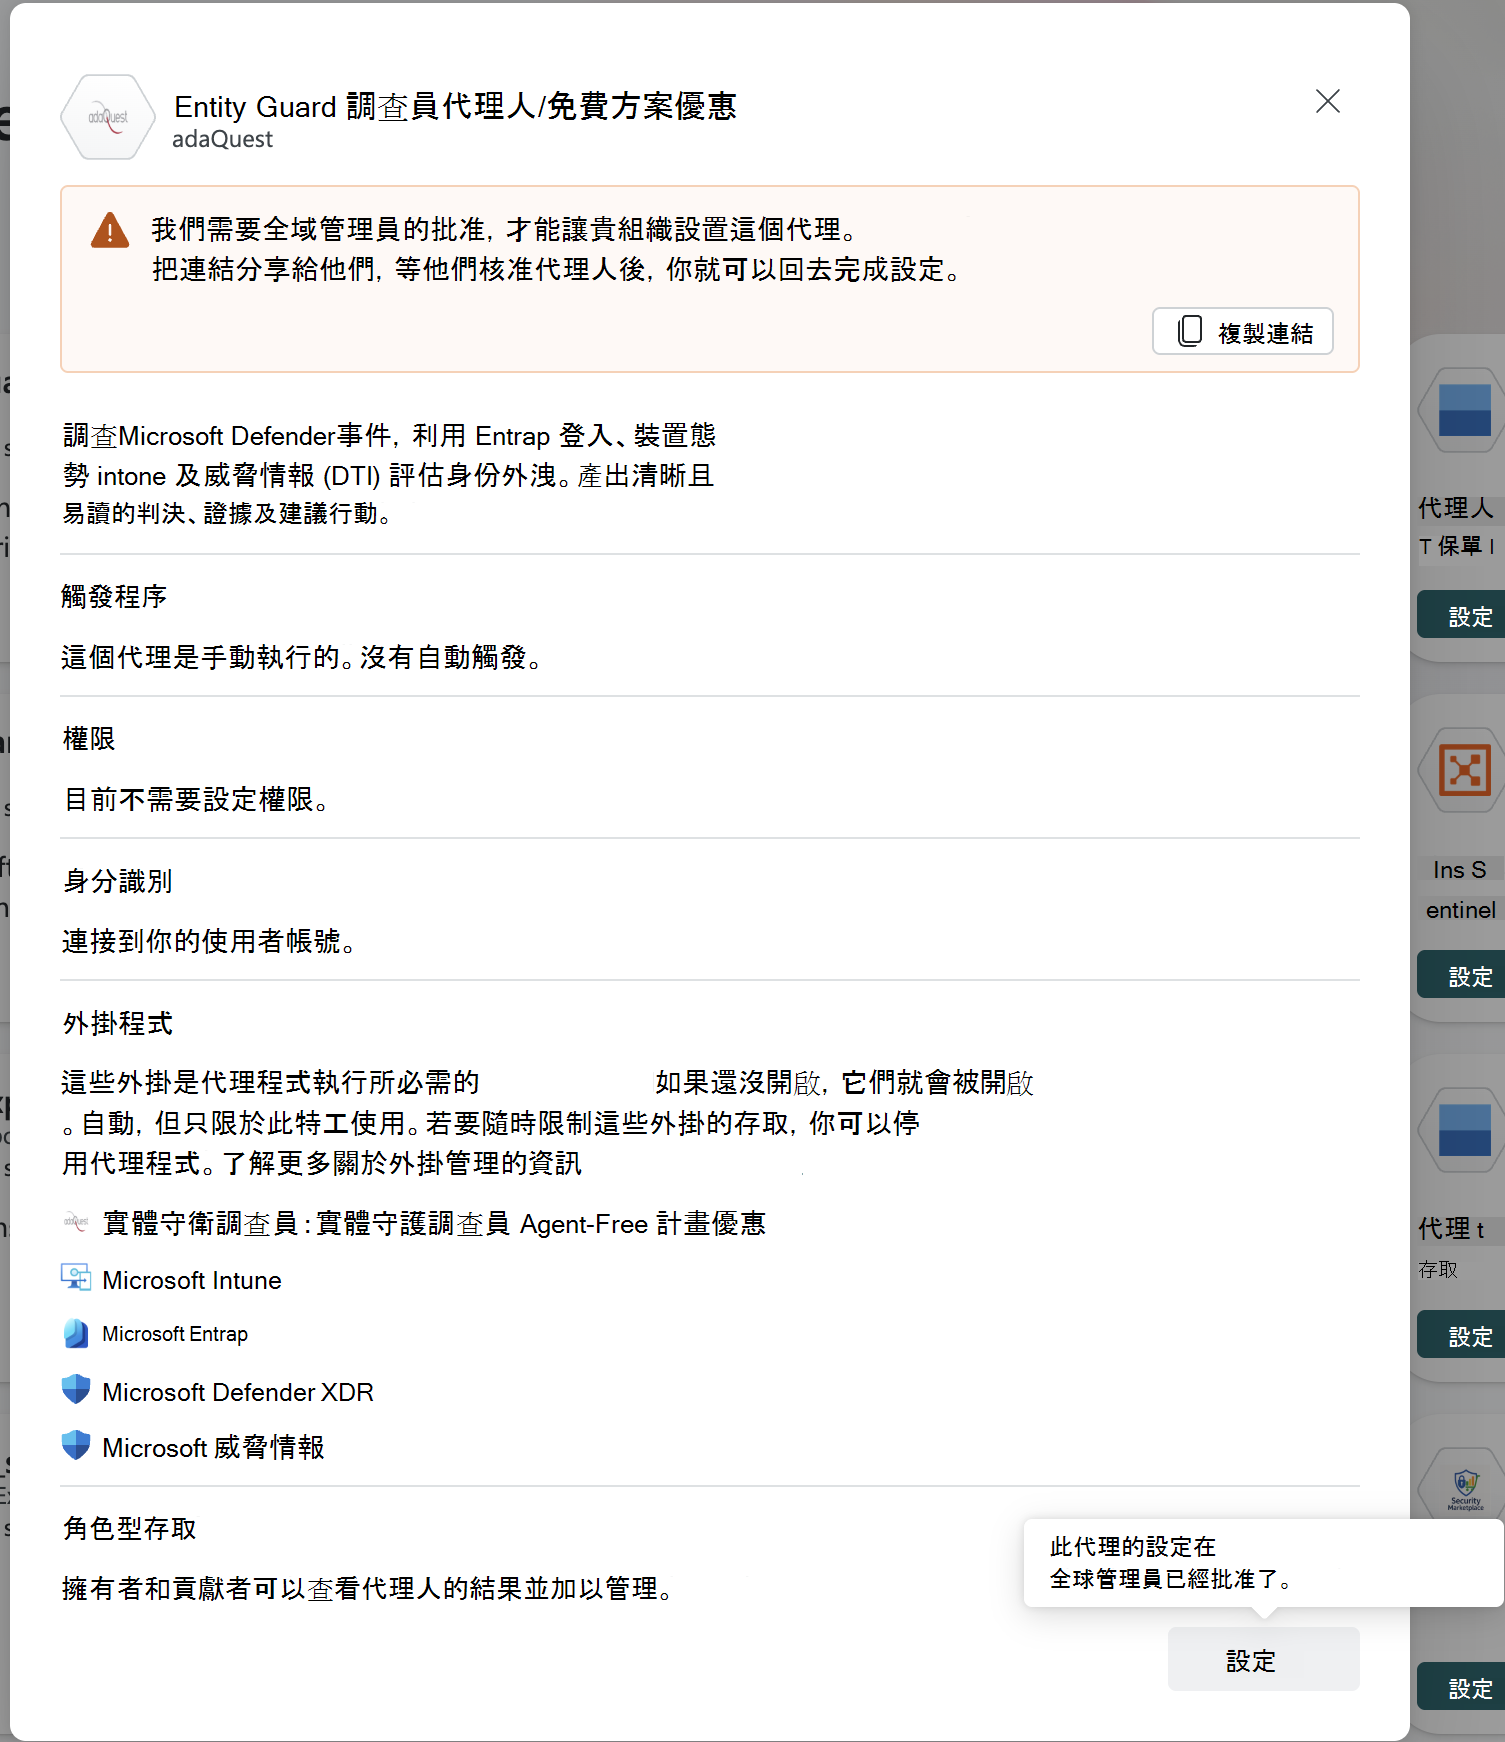Click 設定 under the Security Marketplace card
The height and width of the screenshot is (1742, 1505).
1462,1688
